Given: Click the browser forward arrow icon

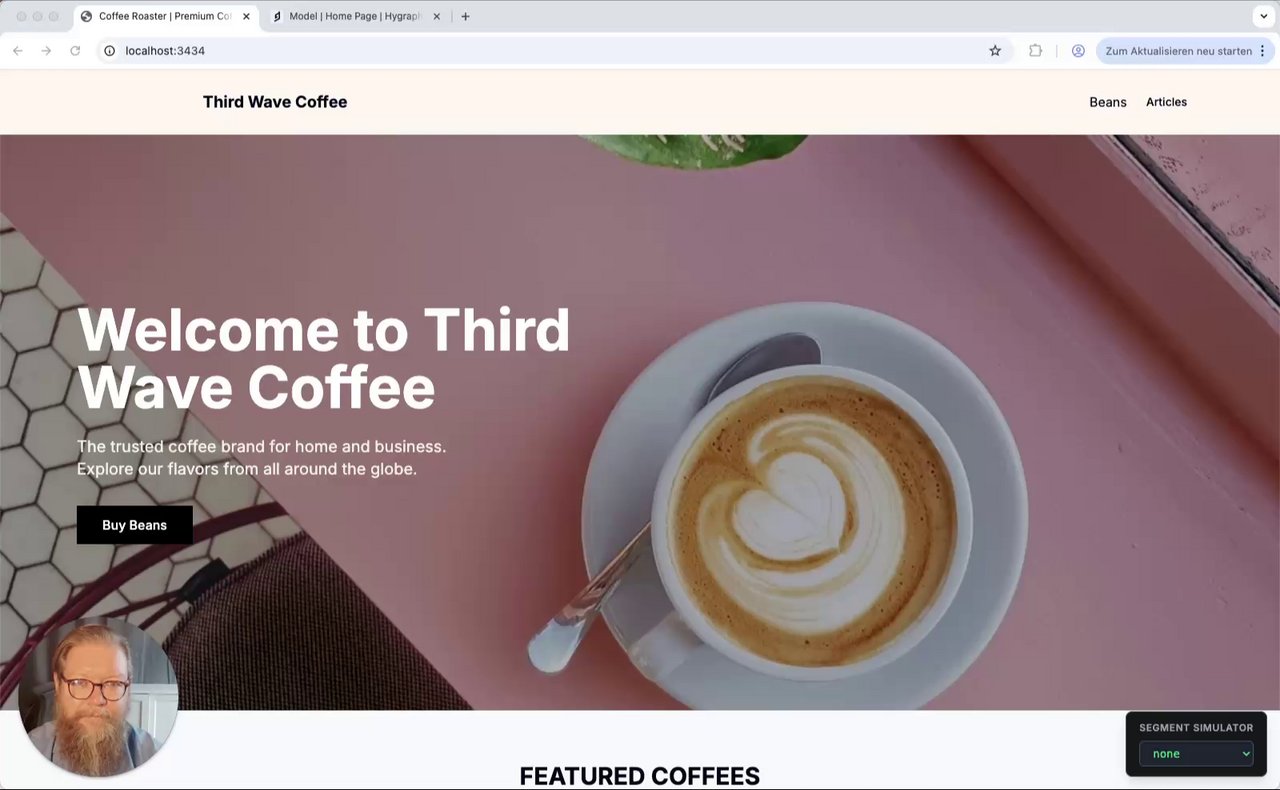Looking at the screenshot, I should (x=46, y=51).
